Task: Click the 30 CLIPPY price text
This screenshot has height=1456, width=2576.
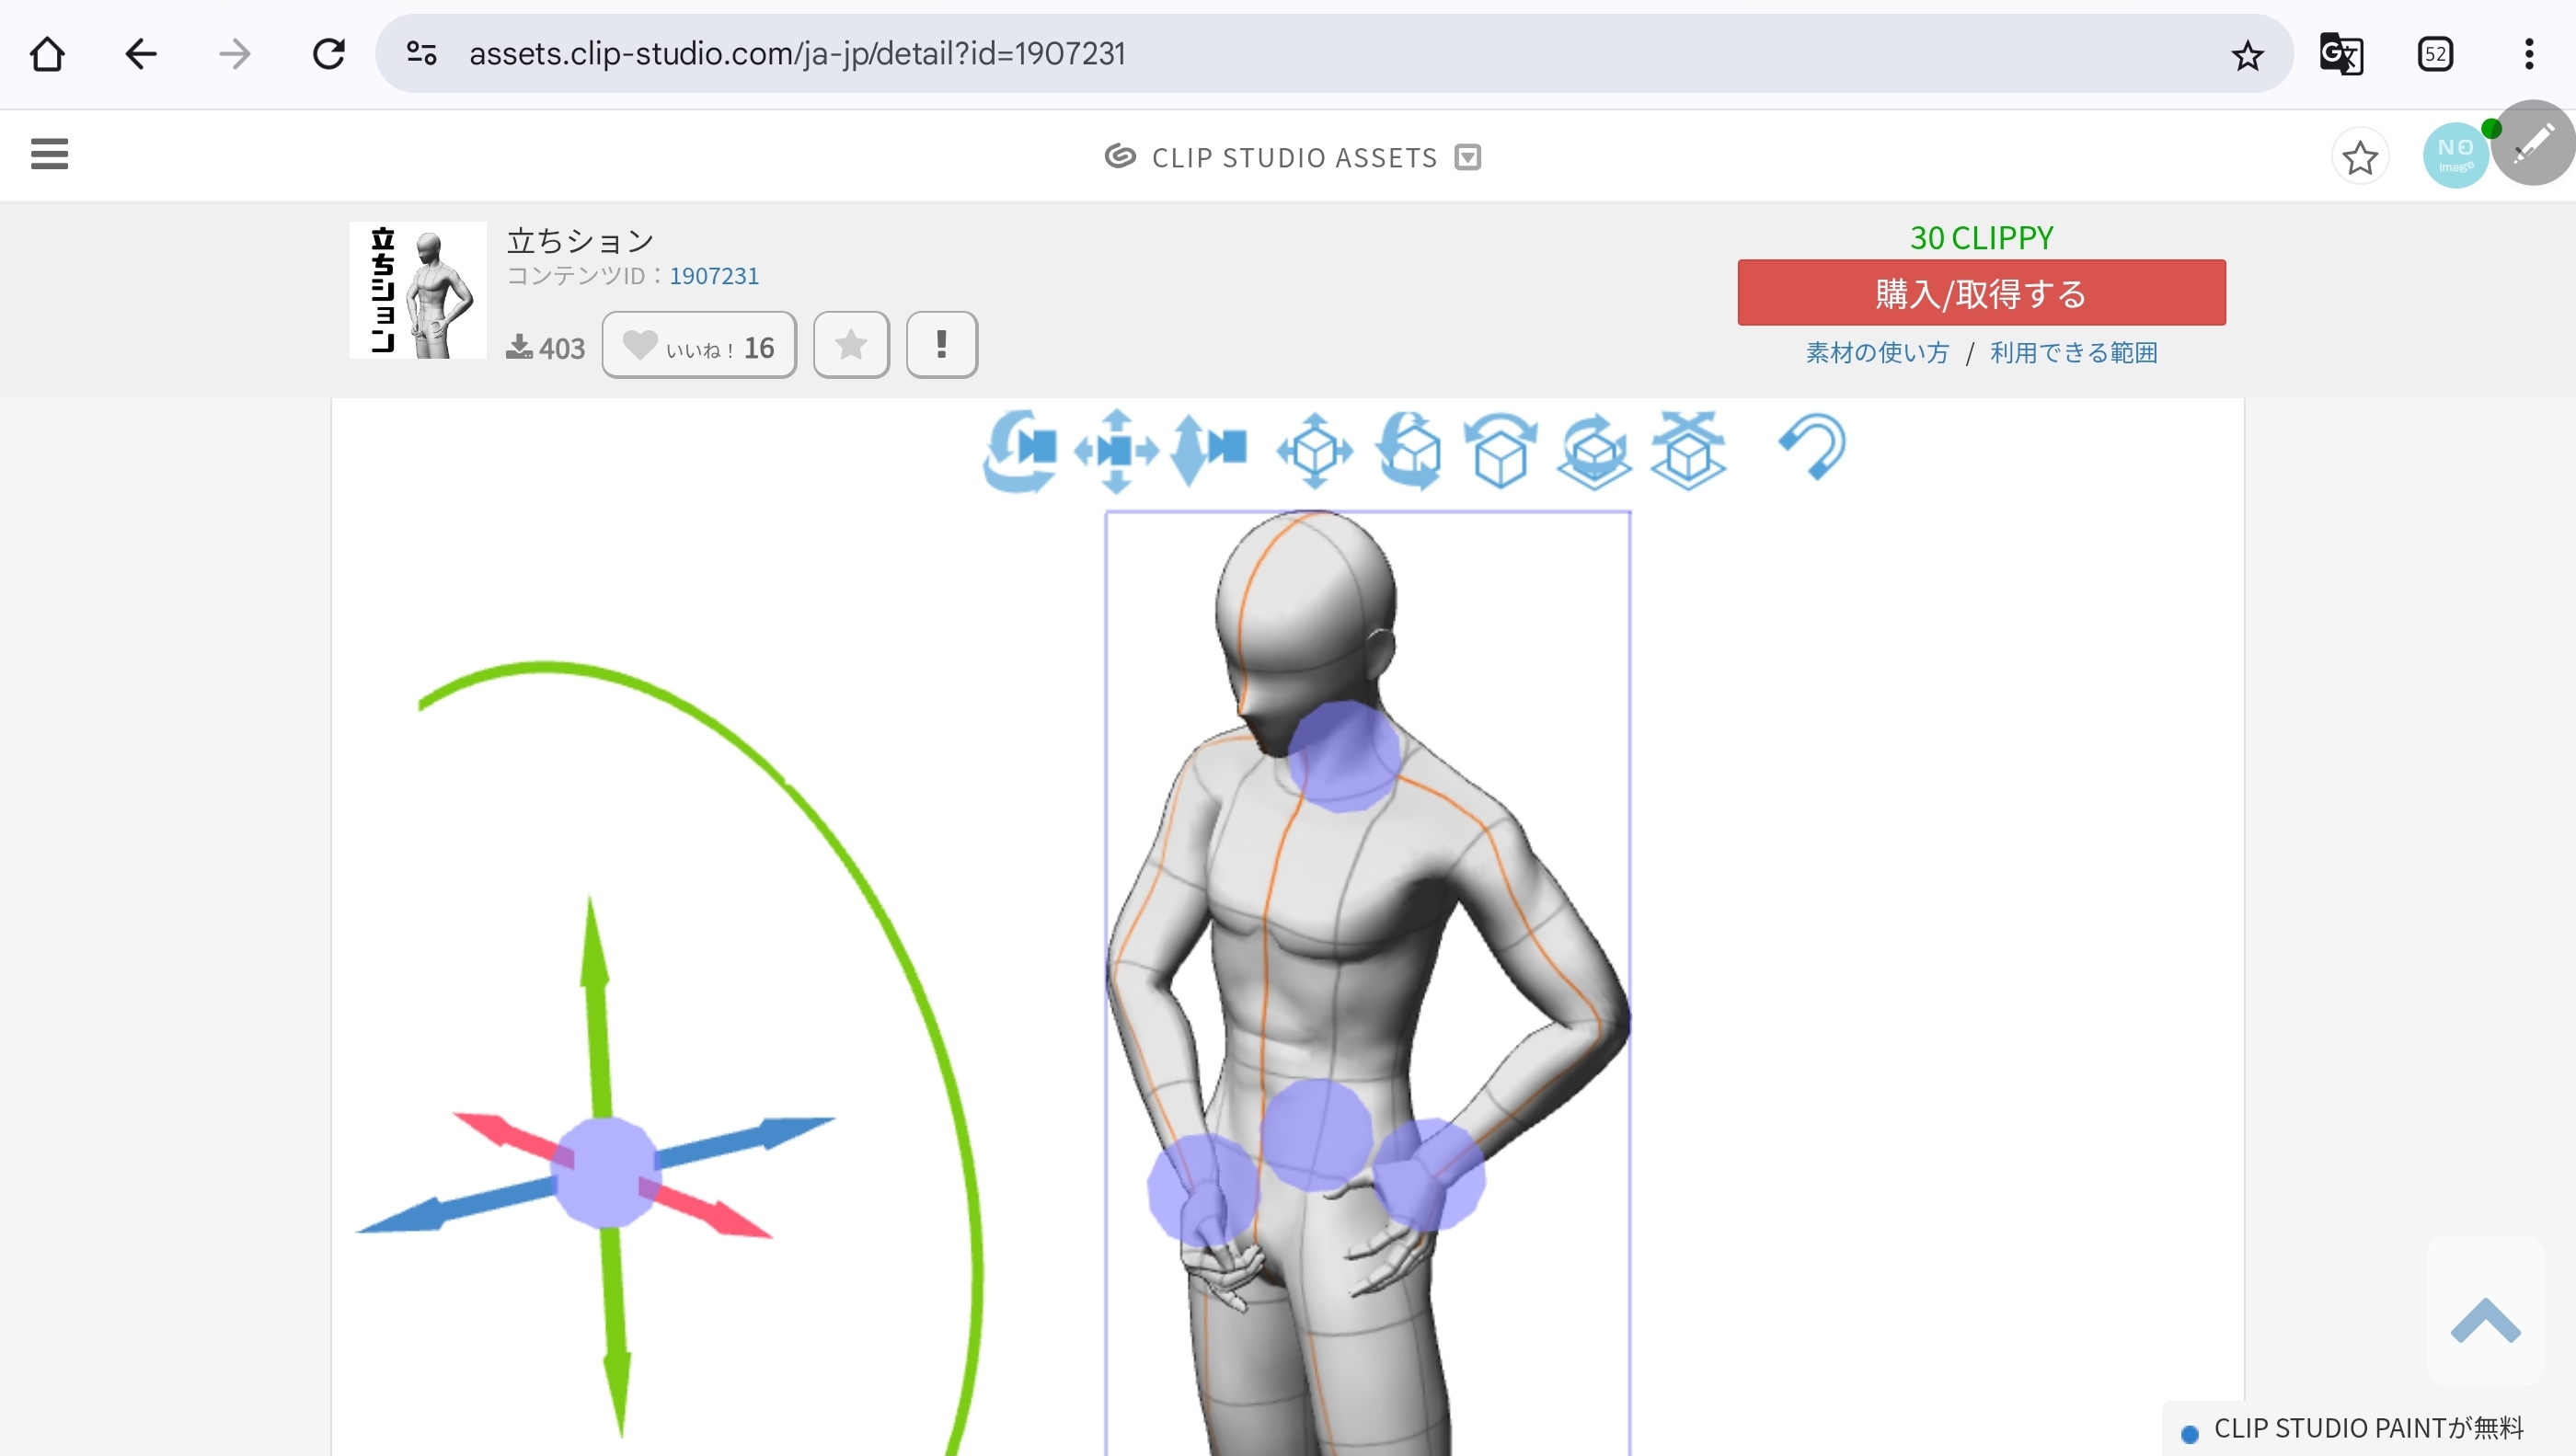Action: click(x=1981, y=238)
